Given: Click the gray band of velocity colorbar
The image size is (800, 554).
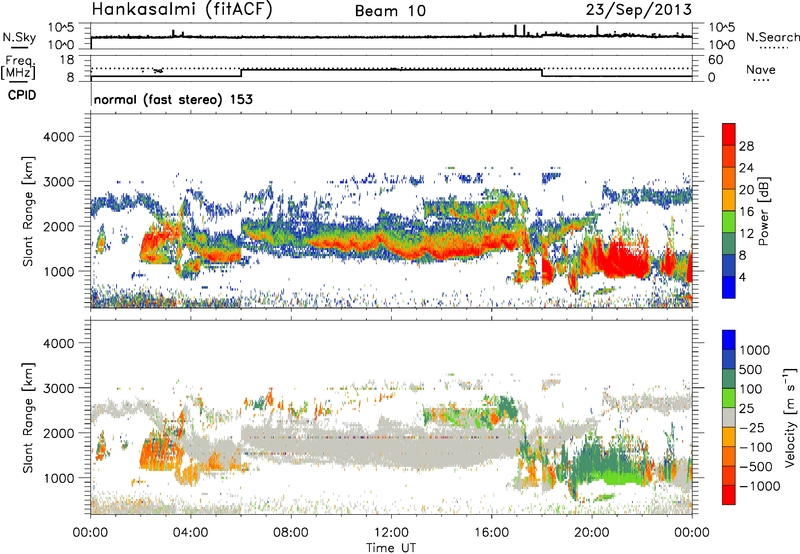Looking at the screenshot, I should click(x=729, y=417).
